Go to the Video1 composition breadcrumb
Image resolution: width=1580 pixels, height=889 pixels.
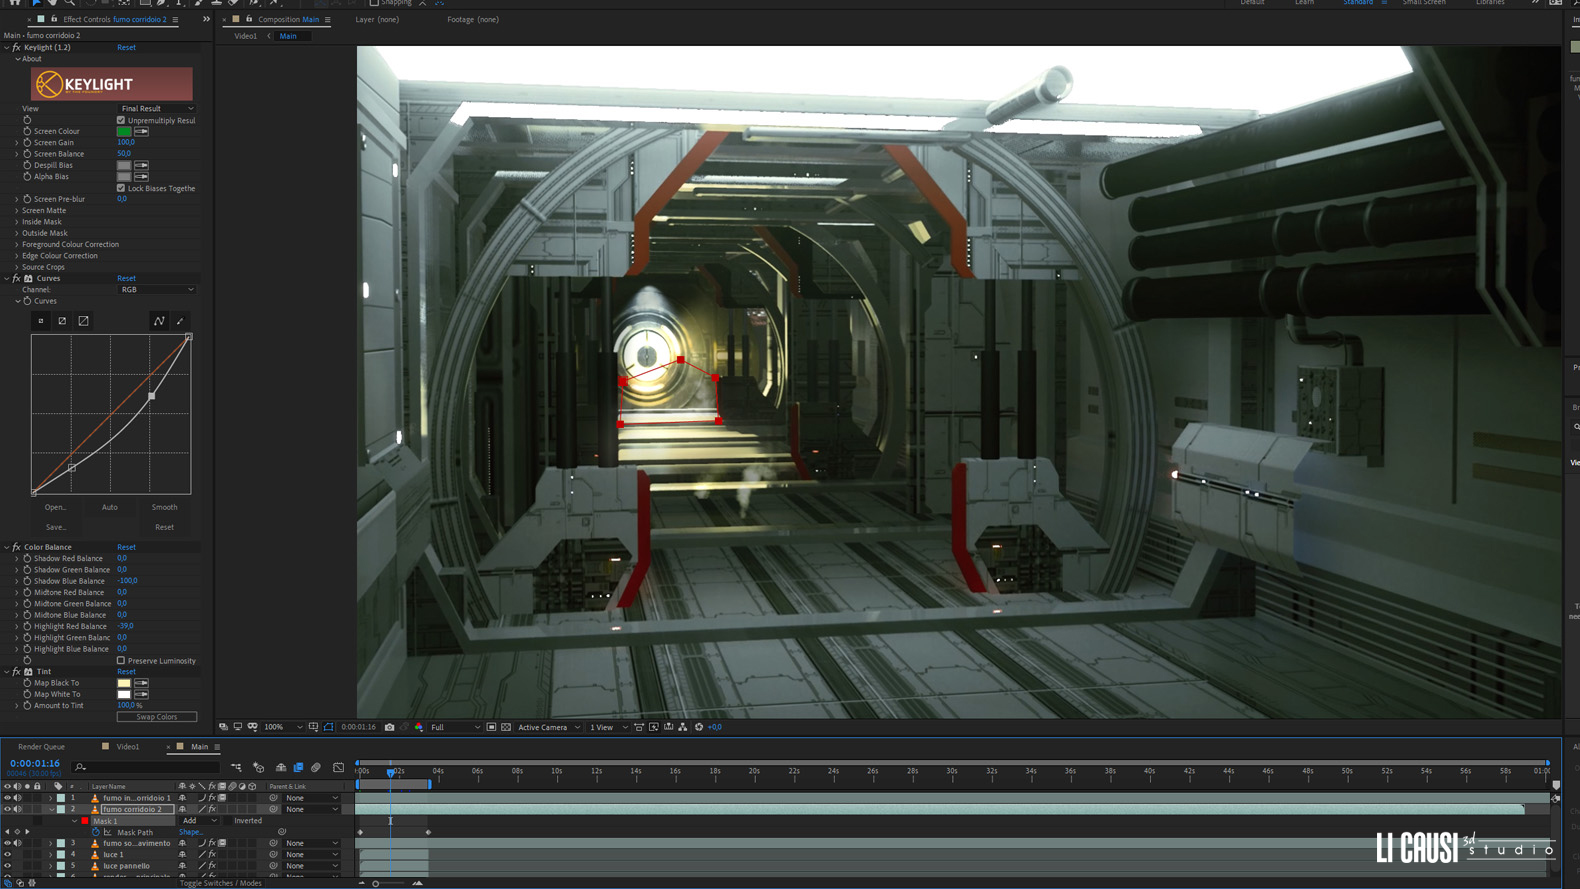click(x=245, y=36)
